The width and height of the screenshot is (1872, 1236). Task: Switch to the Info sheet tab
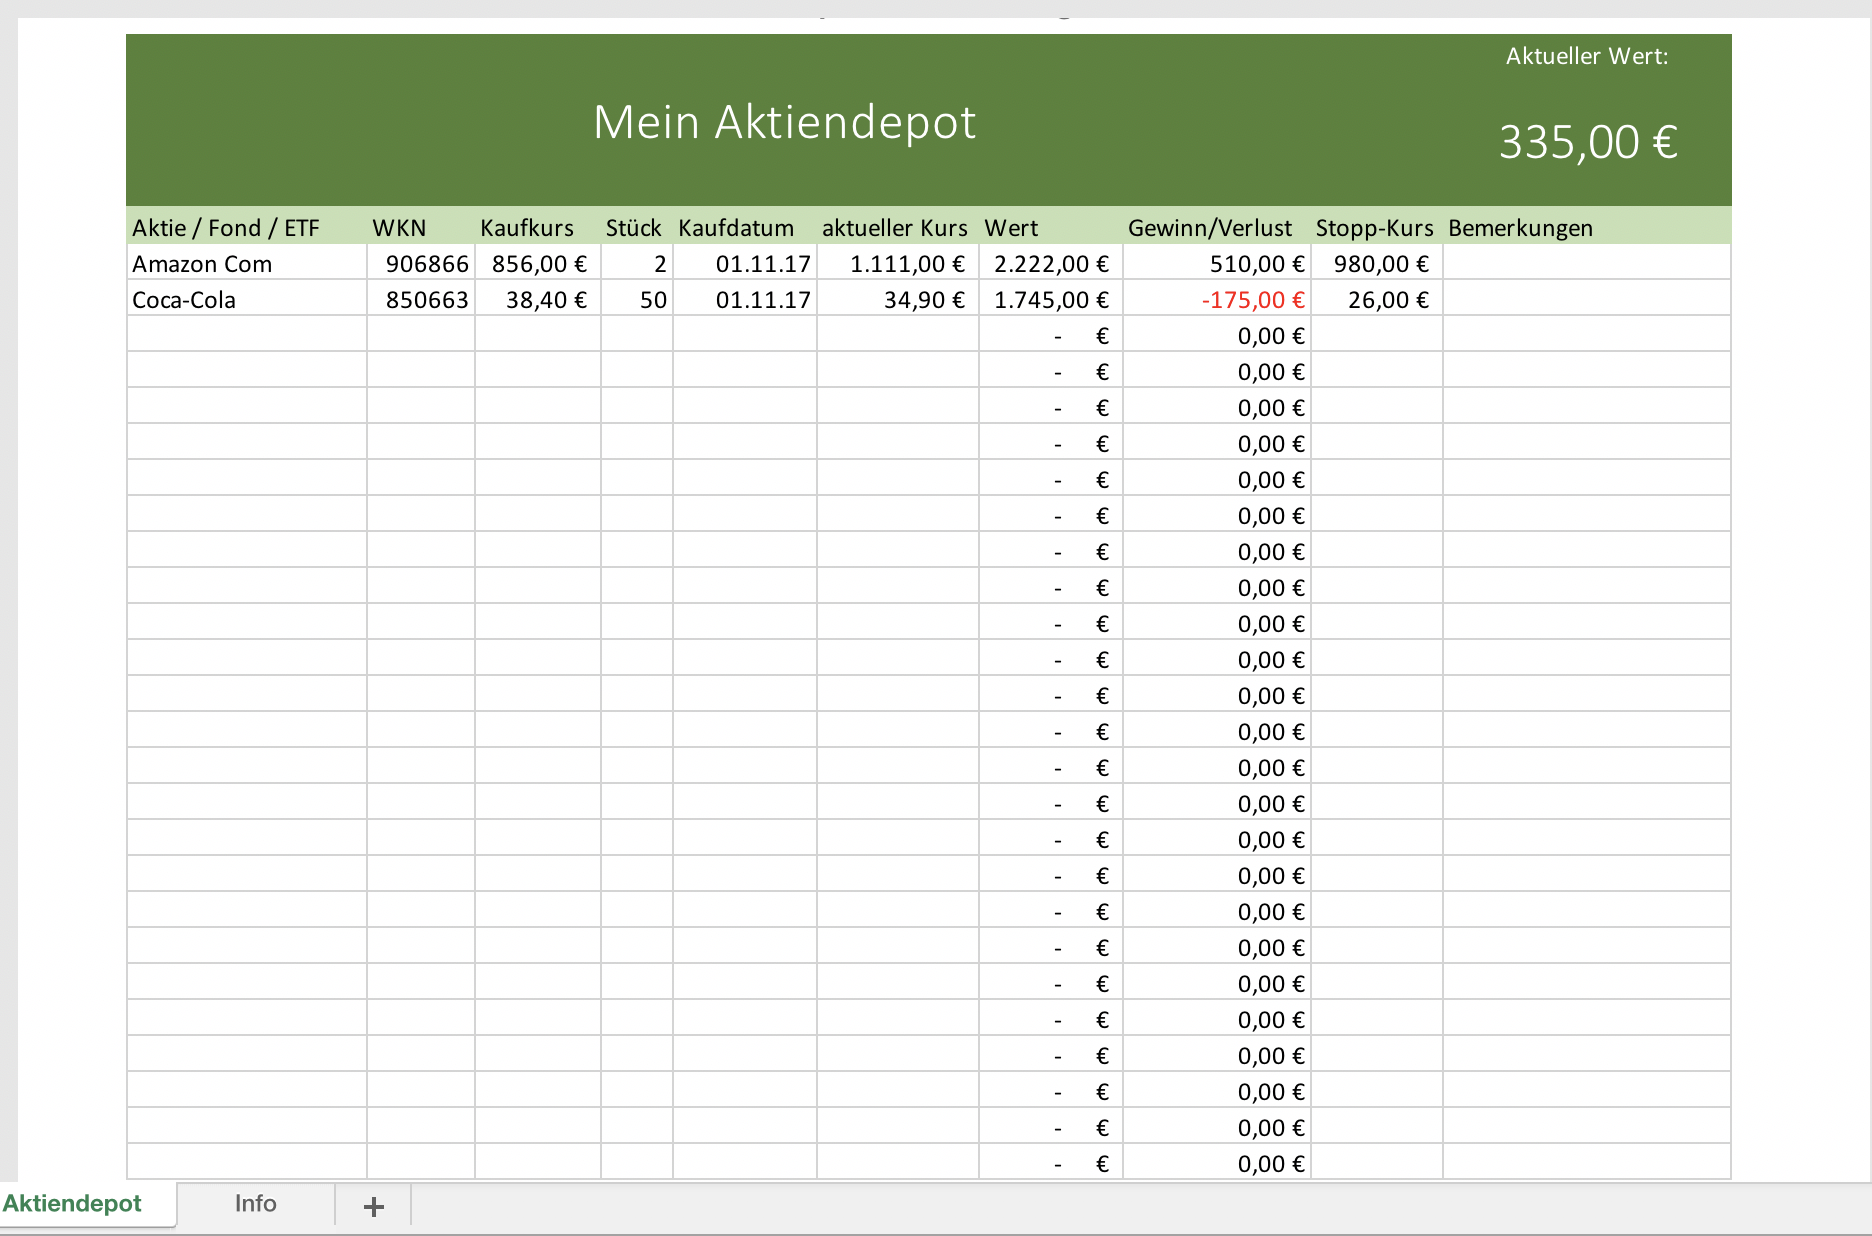pyautogui.click(x=255, y=1204)
